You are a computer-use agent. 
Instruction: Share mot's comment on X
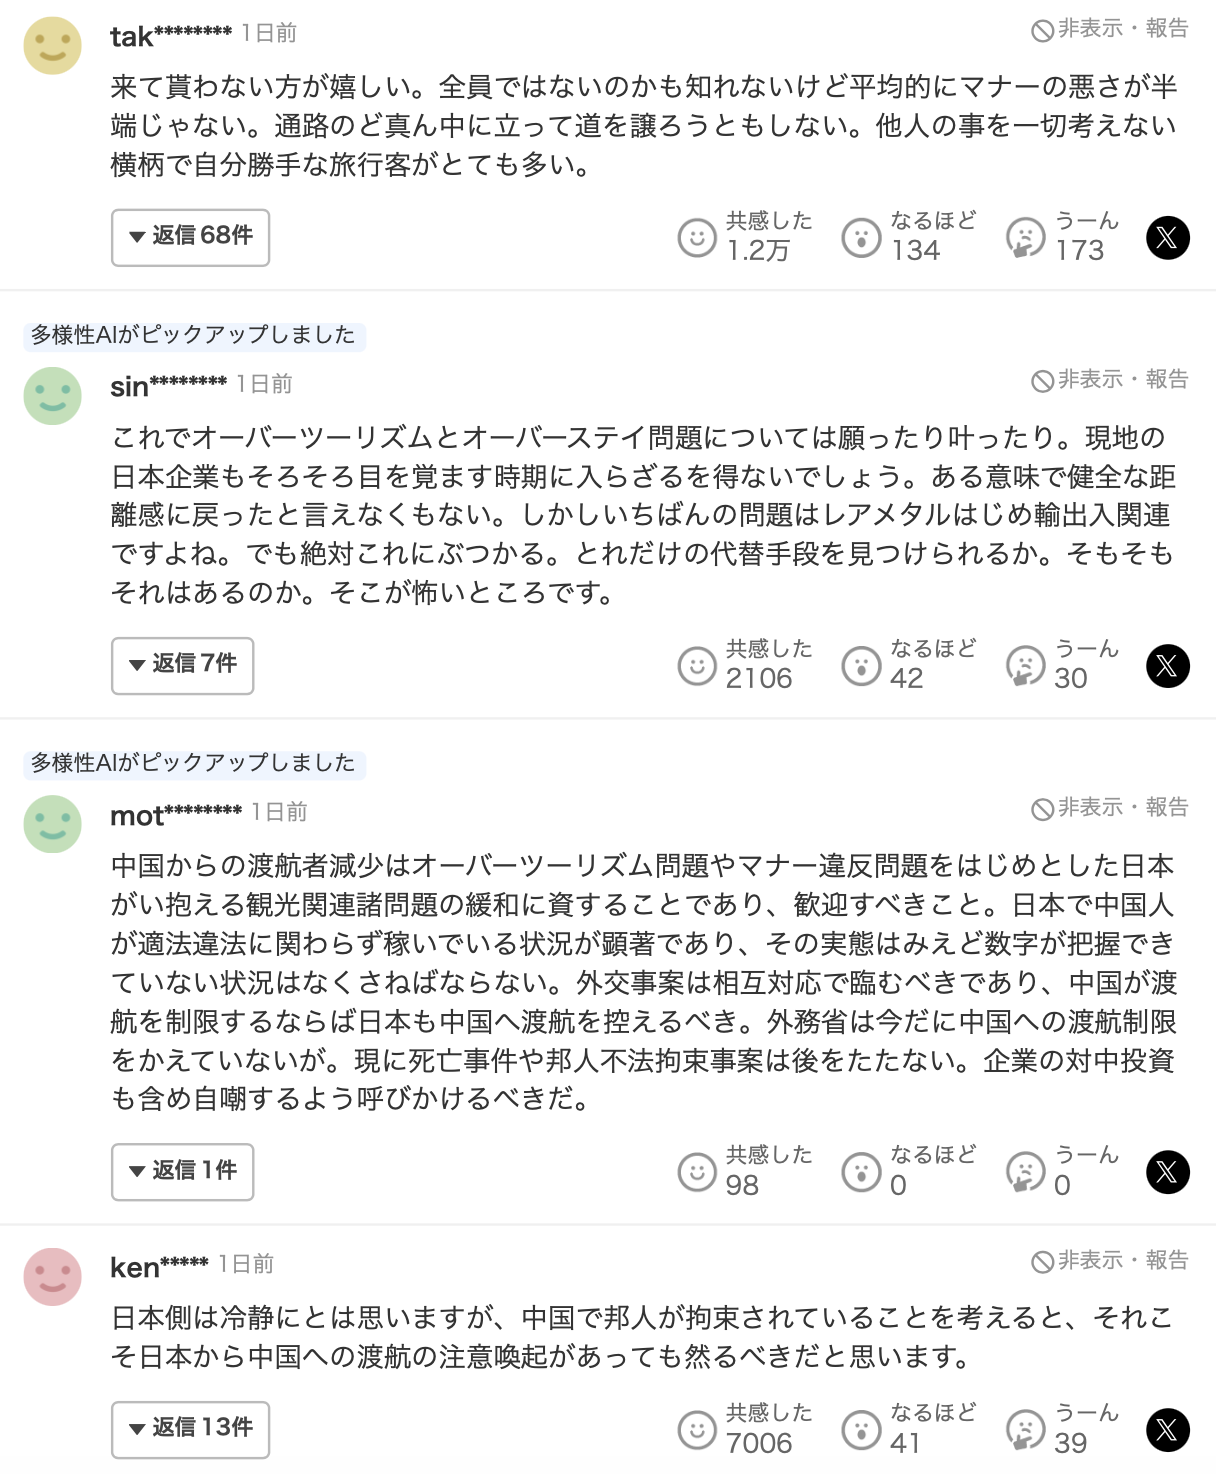pyautogui.click(x=1167, y=1172)
